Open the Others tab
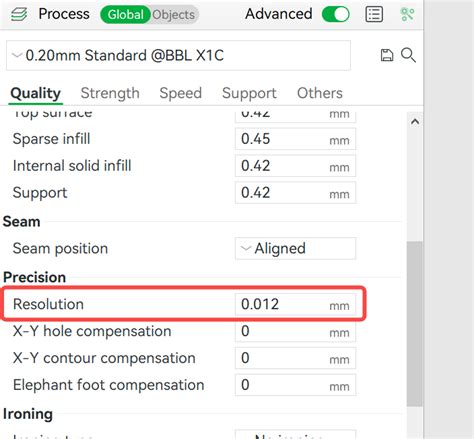Screen dimensions: 474x439 click(320, 93)
